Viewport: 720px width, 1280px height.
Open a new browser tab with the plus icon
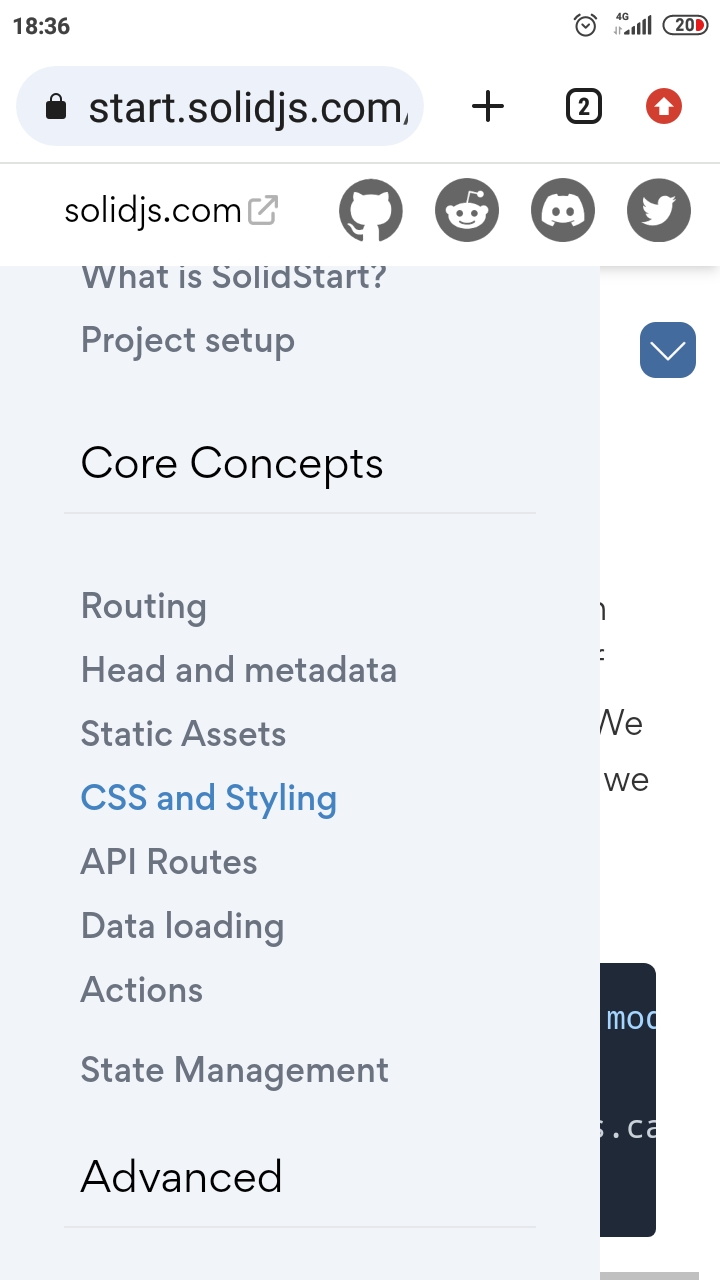488,106
